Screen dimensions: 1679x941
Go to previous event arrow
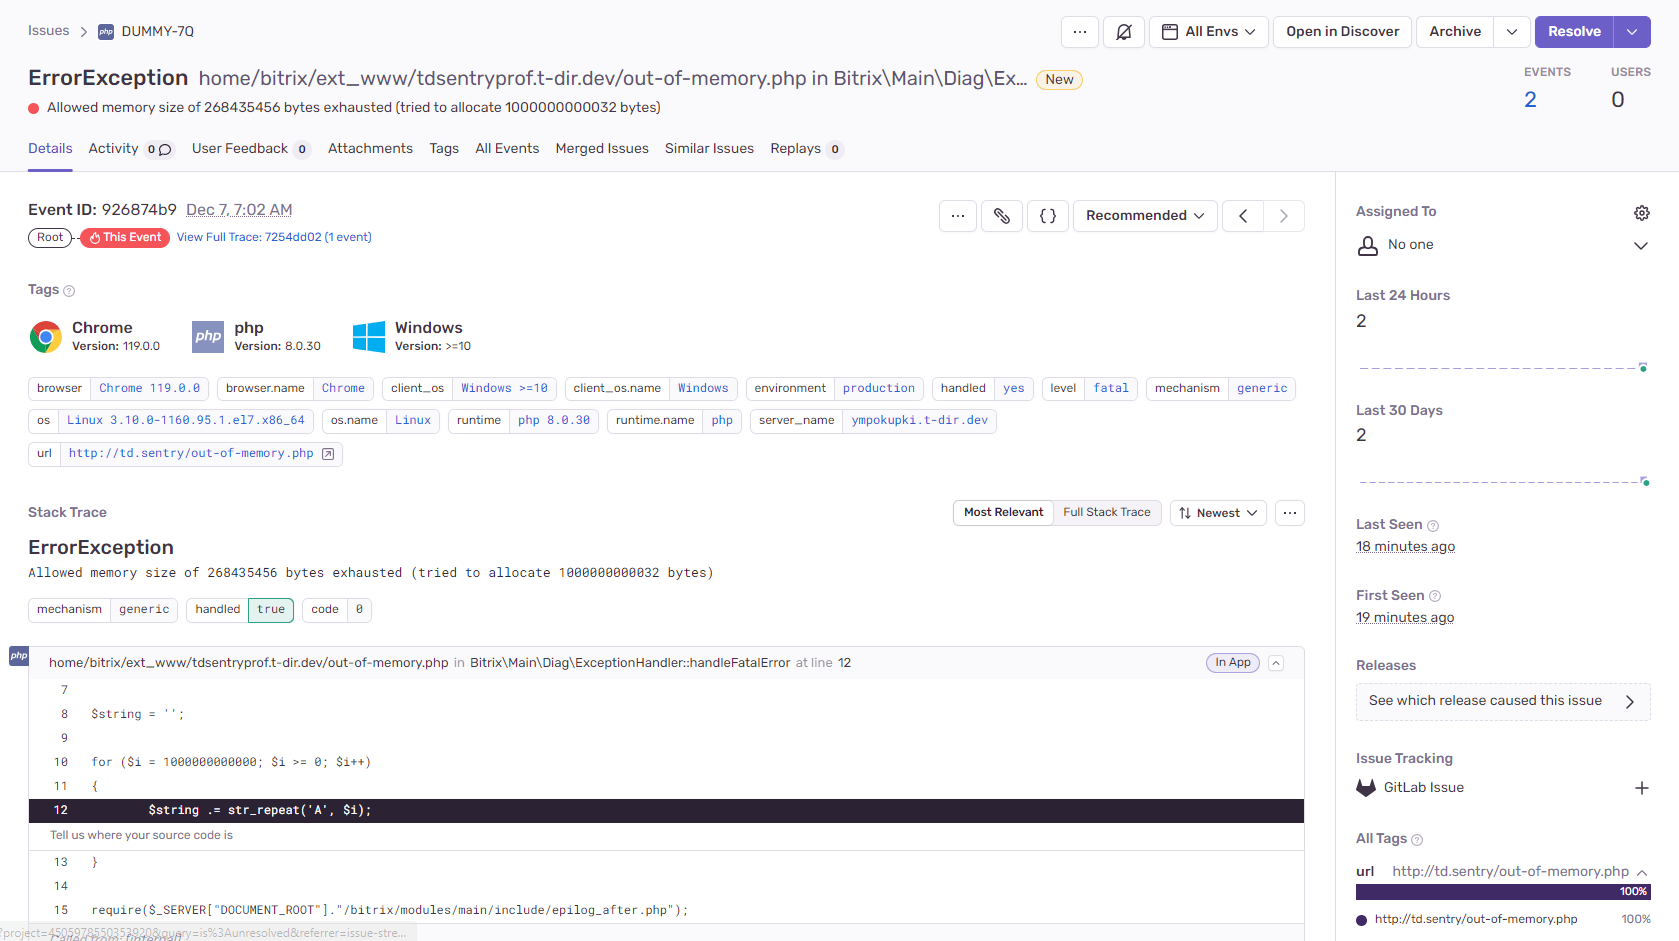(x=1243, y=216)
